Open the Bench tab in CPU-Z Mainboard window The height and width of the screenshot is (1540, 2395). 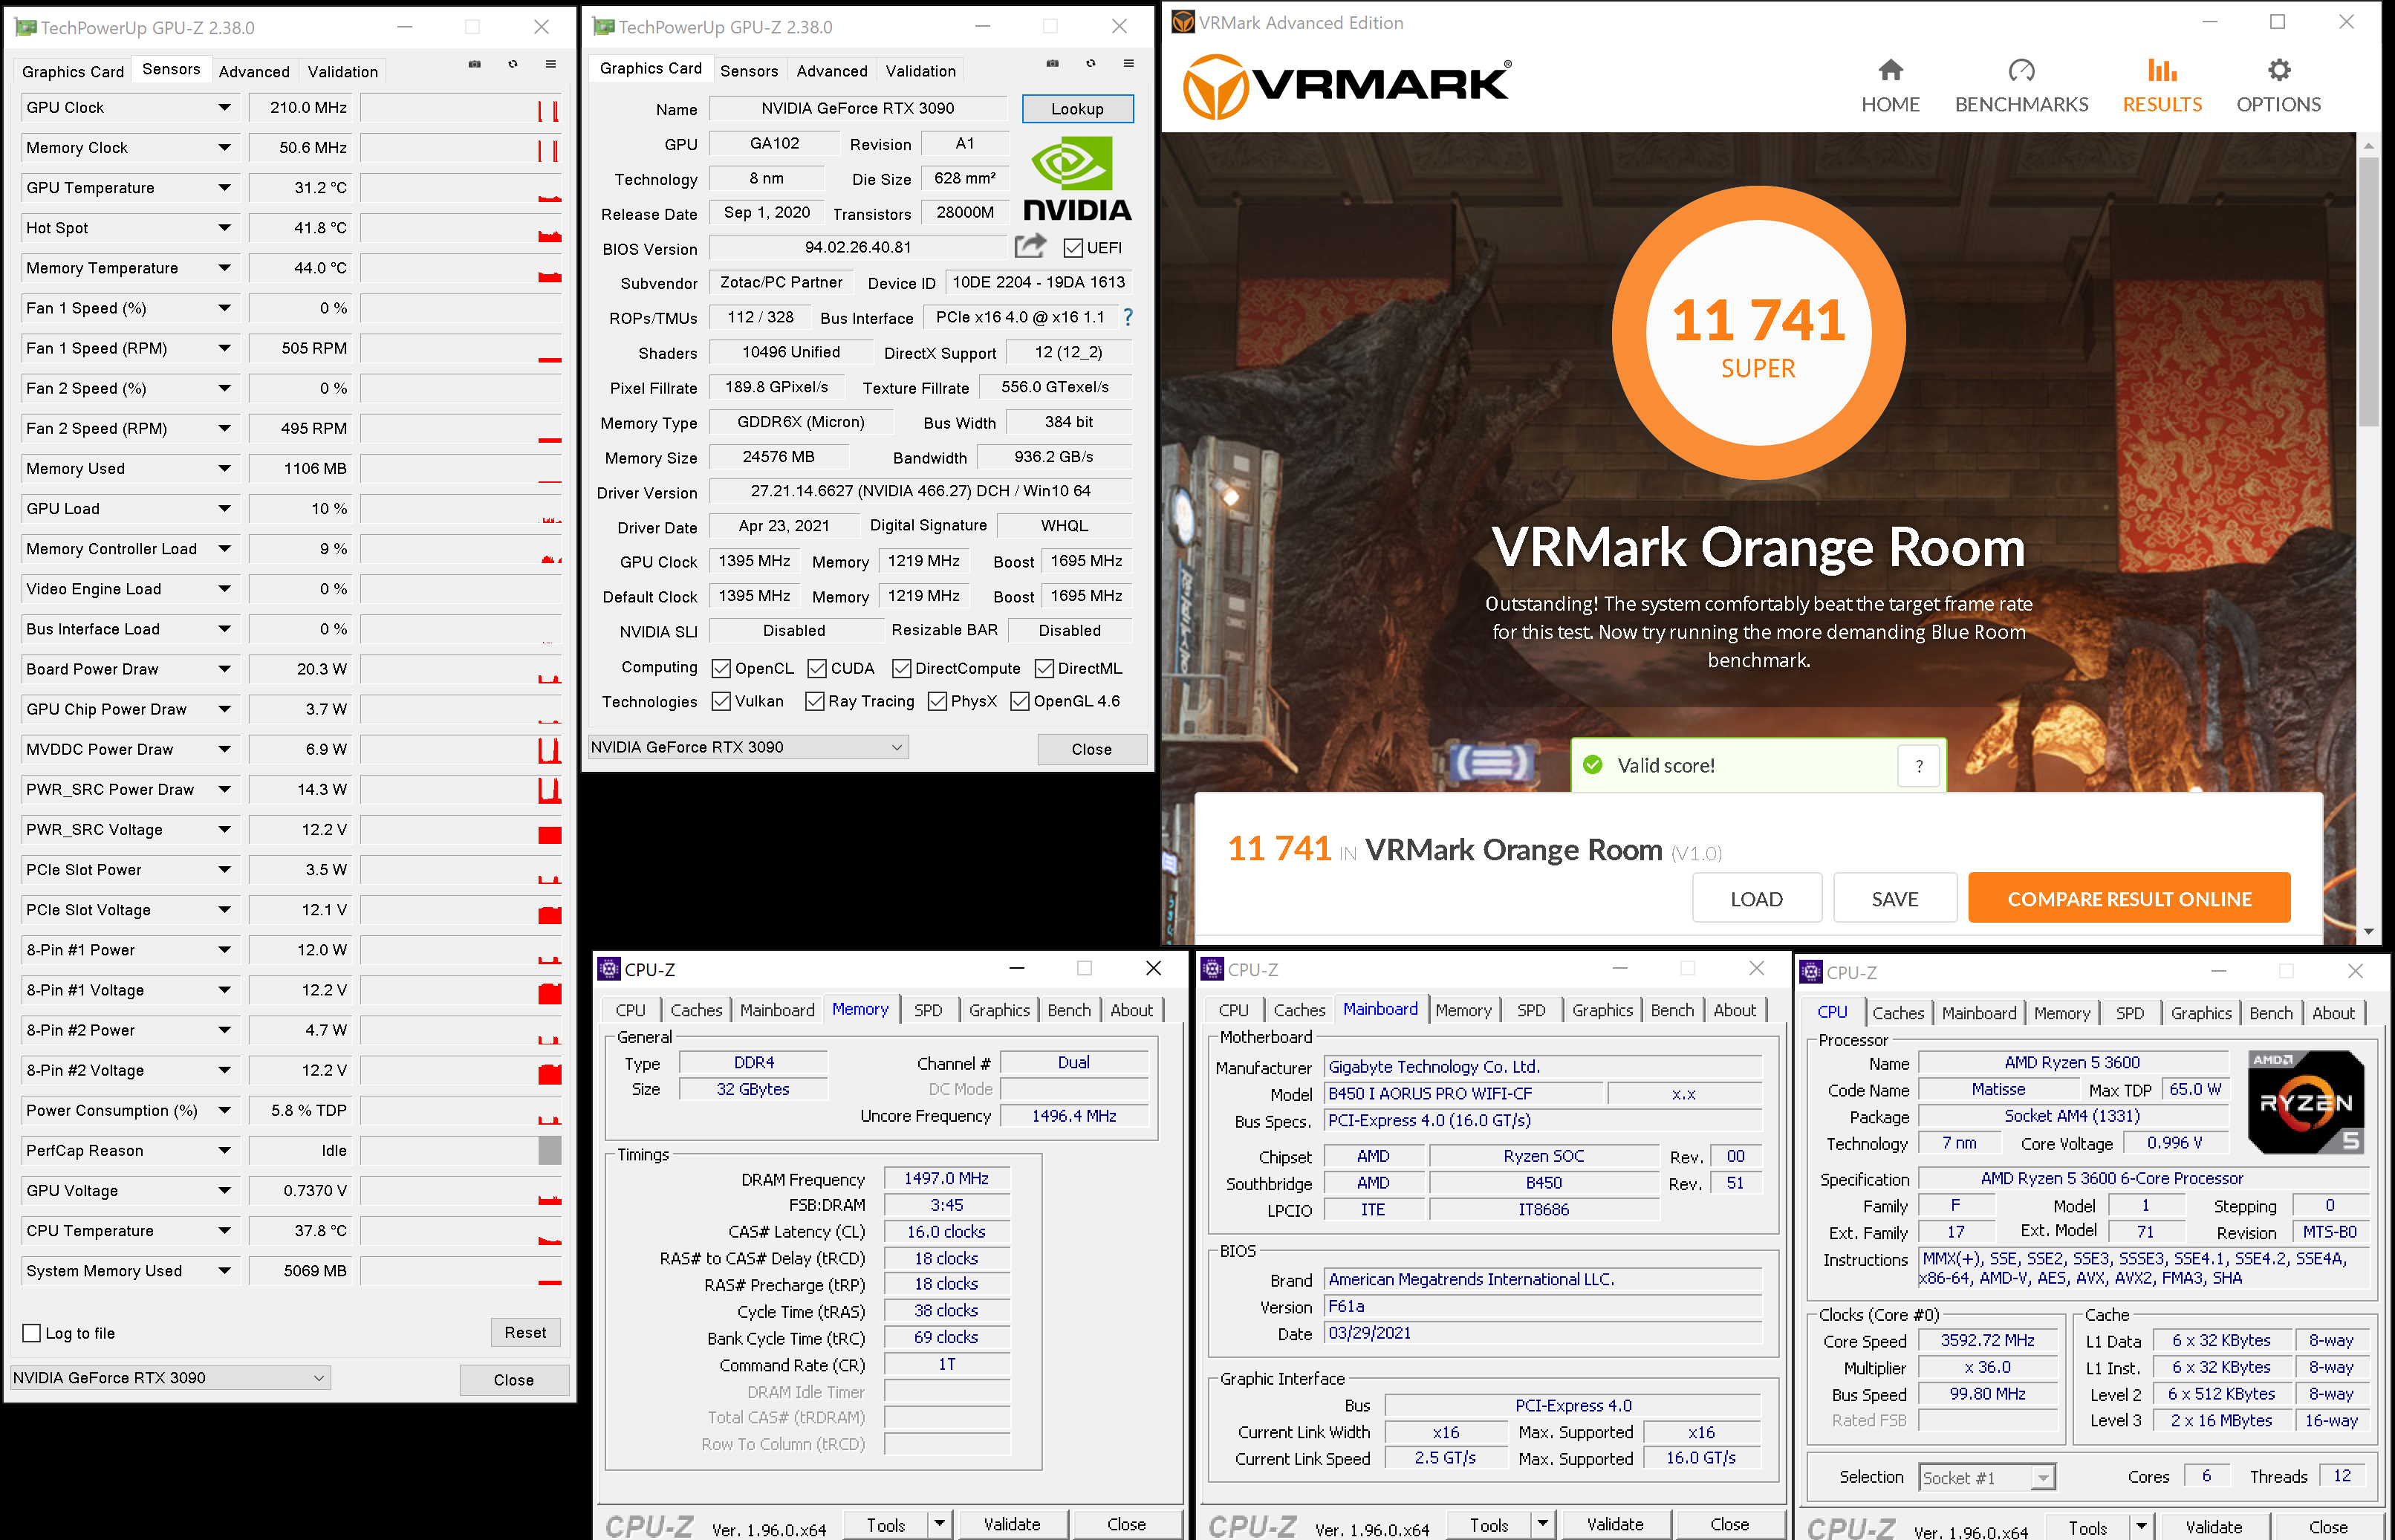tap(1672, 1010)
